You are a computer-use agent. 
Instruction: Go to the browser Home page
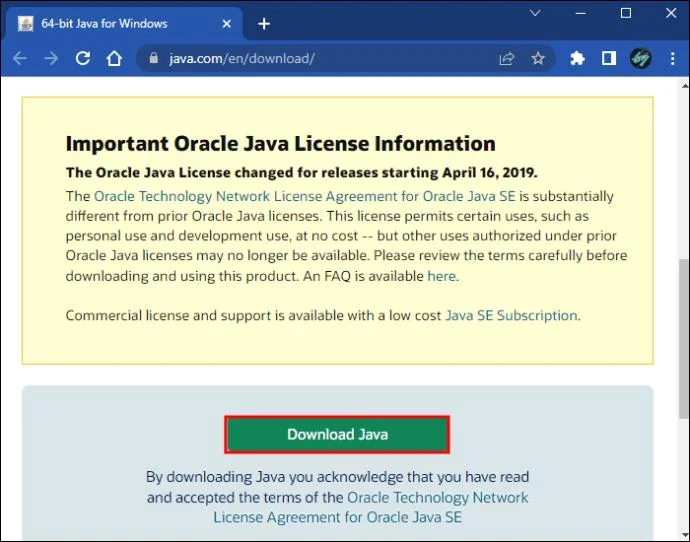(x=114, y=58)
